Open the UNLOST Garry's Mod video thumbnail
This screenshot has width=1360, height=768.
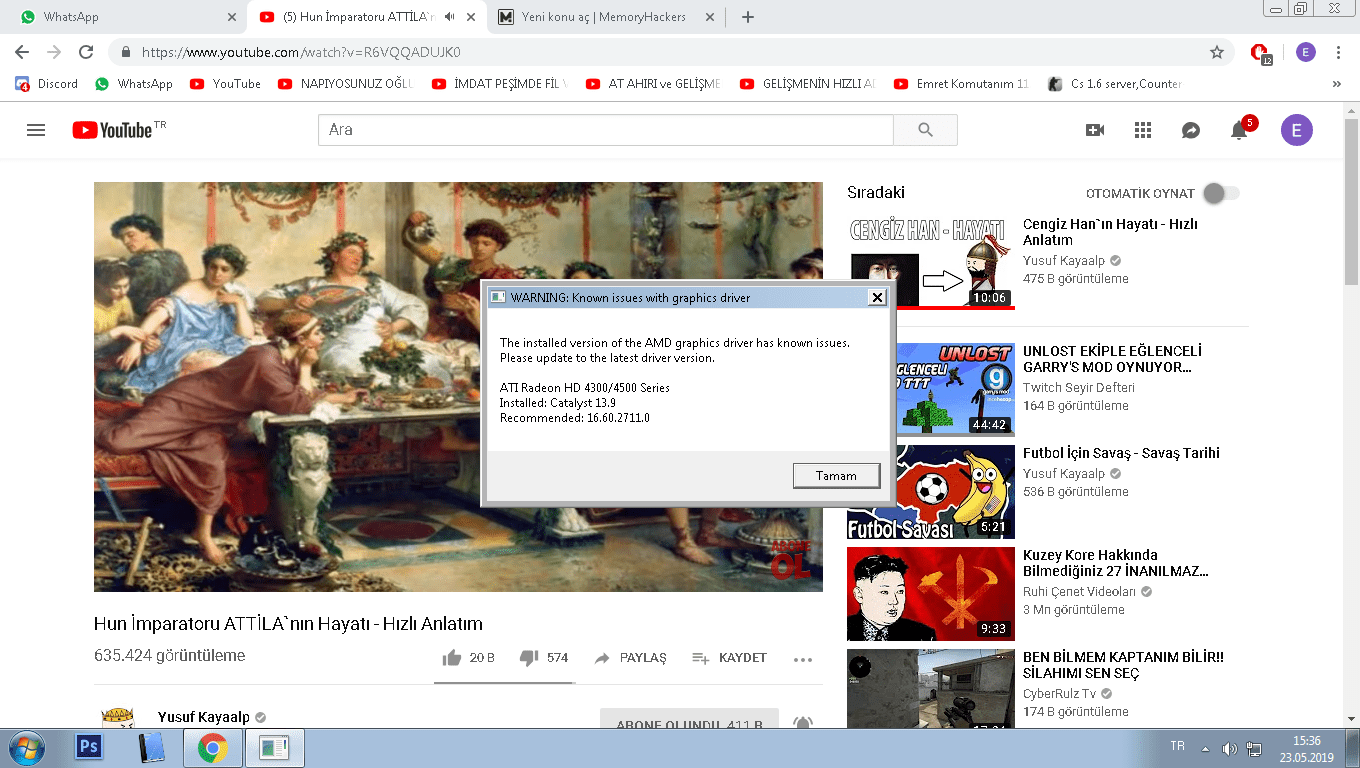(931, 389)
